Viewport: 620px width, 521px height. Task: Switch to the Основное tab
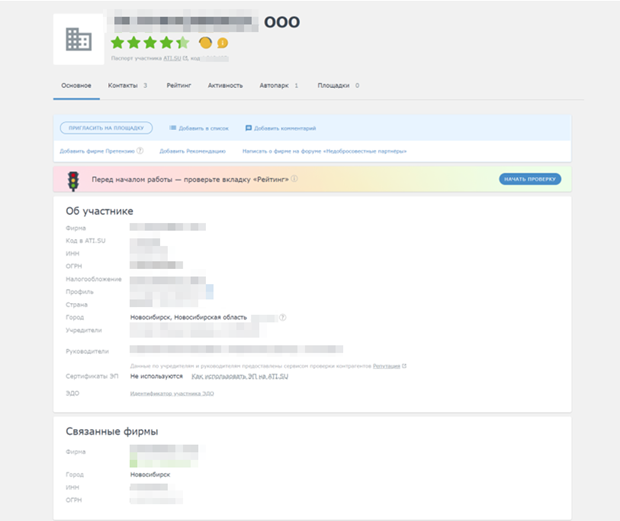tap(76, 85)
